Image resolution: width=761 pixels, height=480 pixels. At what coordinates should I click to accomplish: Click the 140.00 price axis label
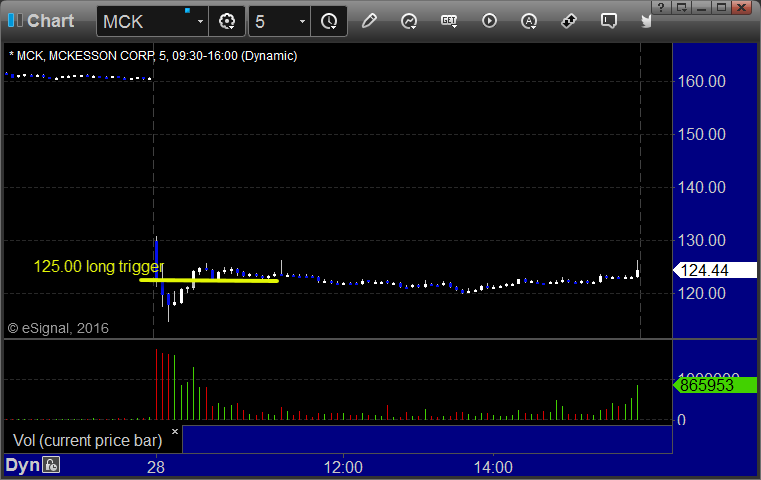(701, 187)
